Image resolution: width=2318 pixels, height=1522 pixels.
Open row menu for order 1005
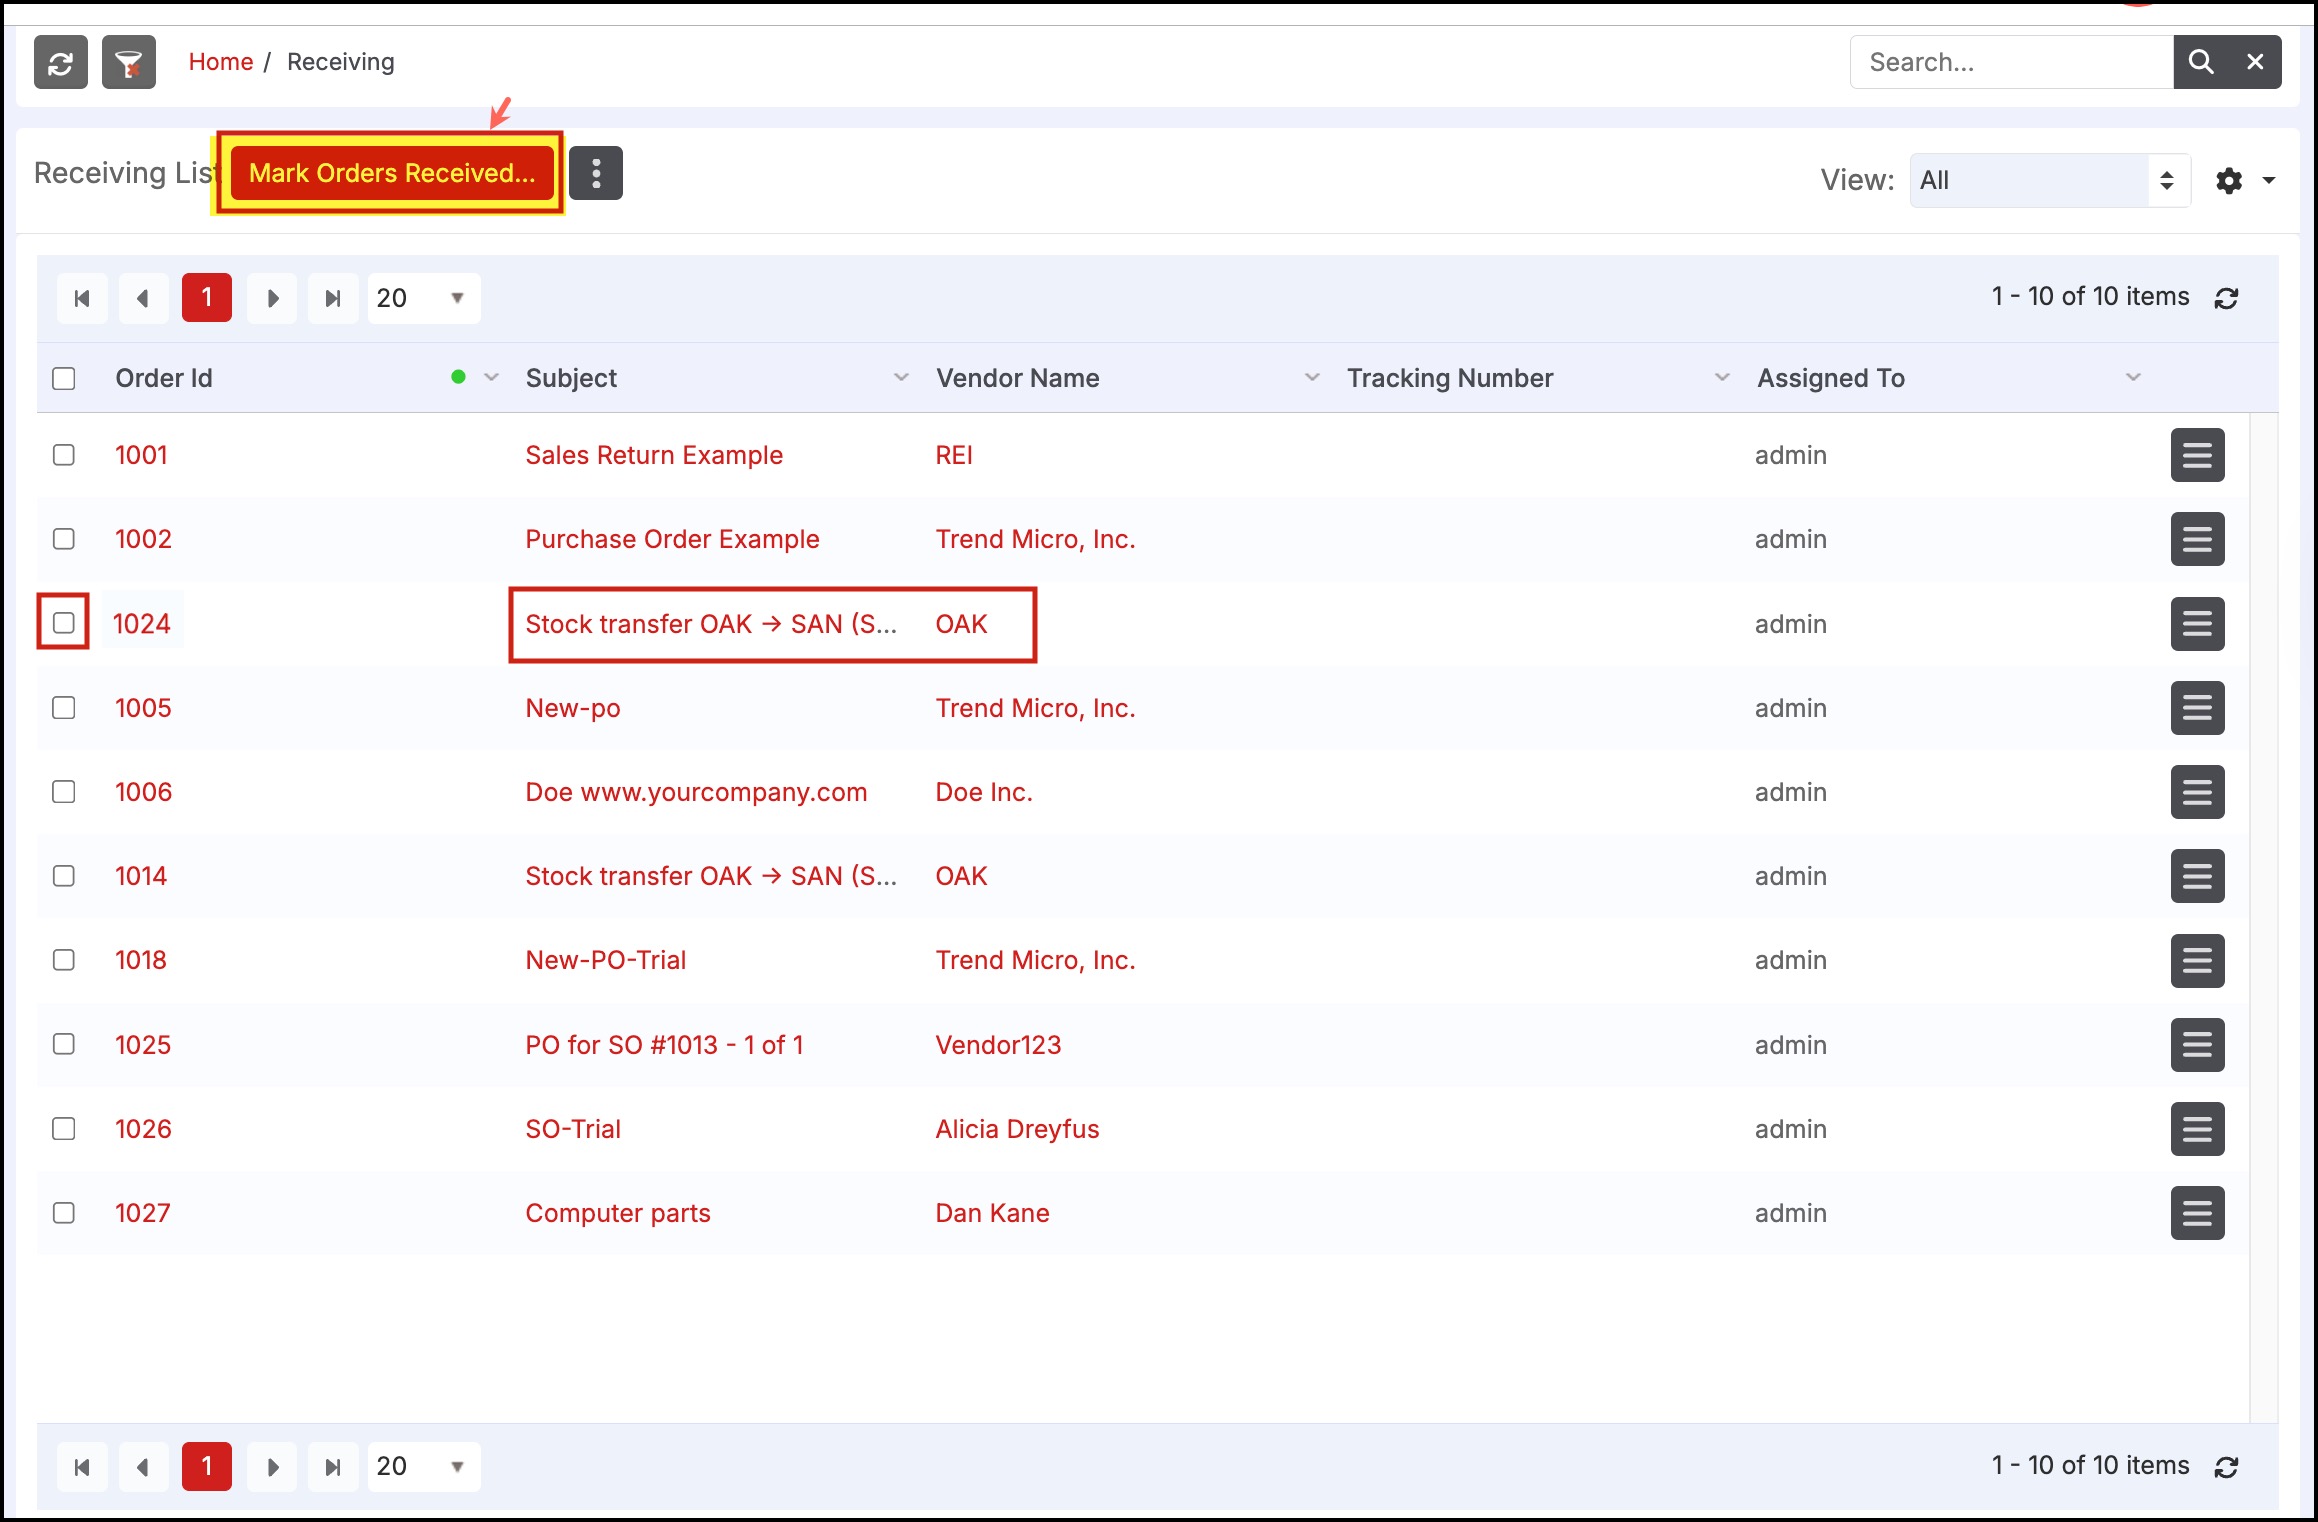(2198, 708)
